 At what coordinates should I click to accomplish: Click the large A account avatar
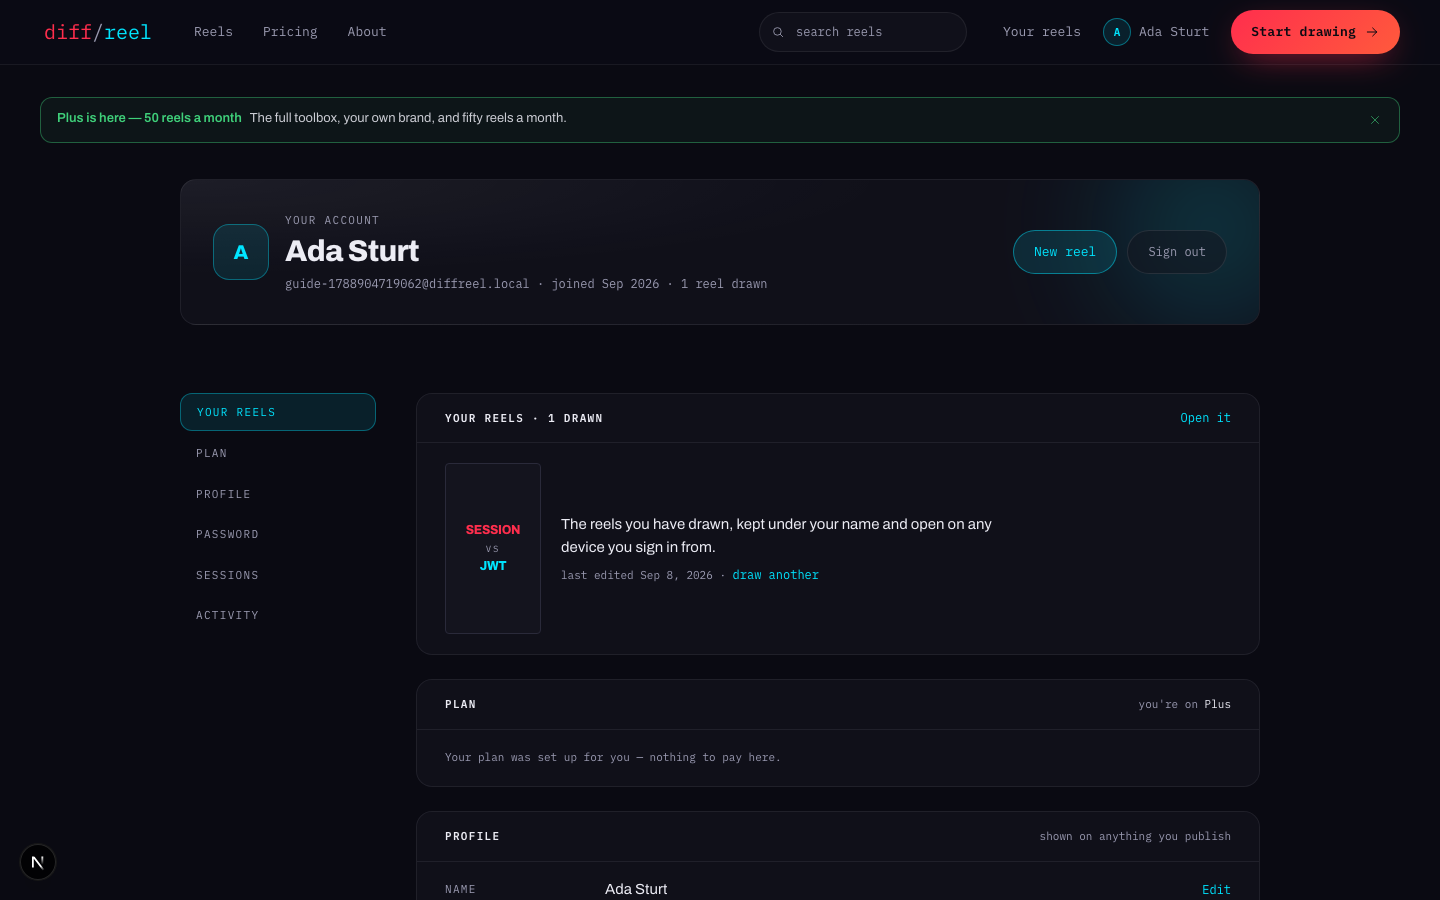(241, 252)
